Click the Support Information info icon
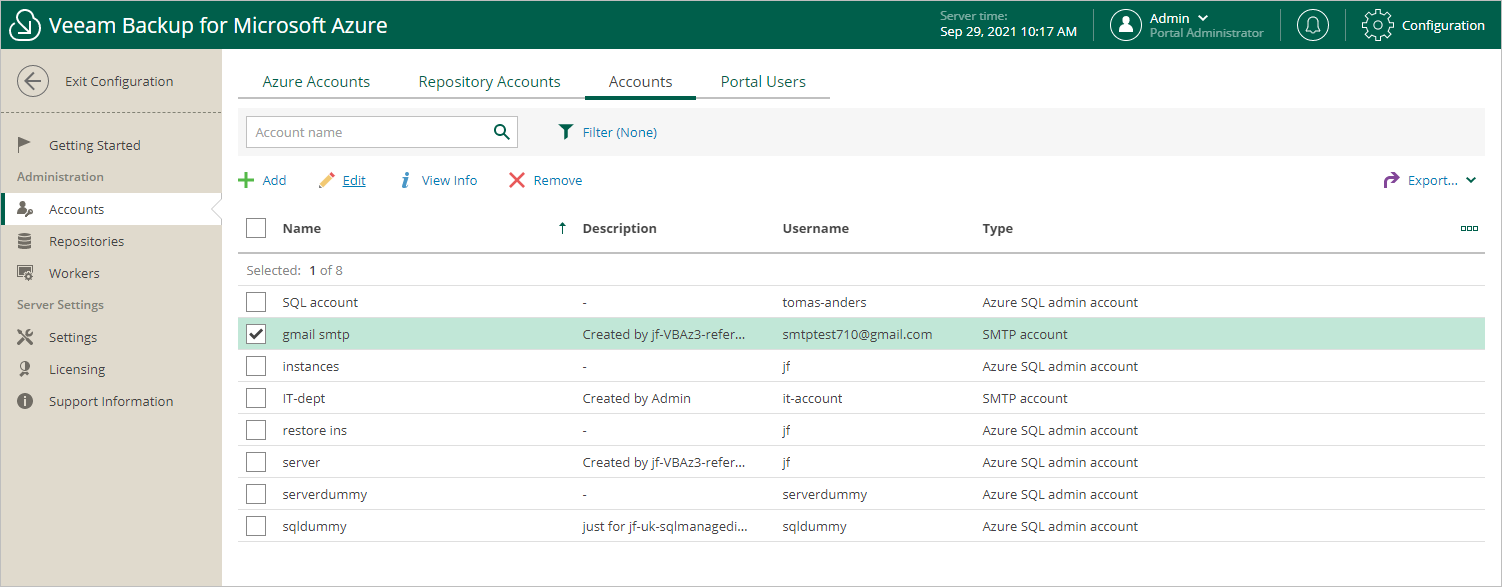This screenshot has width=1502, height=587. pos(26,401)
